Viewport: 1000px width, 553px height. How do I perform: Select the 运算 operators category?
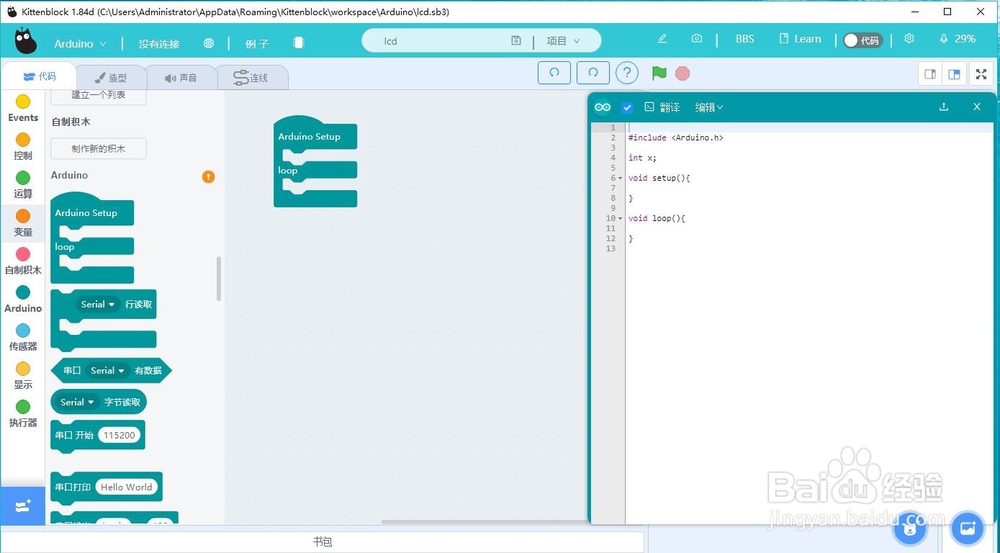[x=23, y=185]
